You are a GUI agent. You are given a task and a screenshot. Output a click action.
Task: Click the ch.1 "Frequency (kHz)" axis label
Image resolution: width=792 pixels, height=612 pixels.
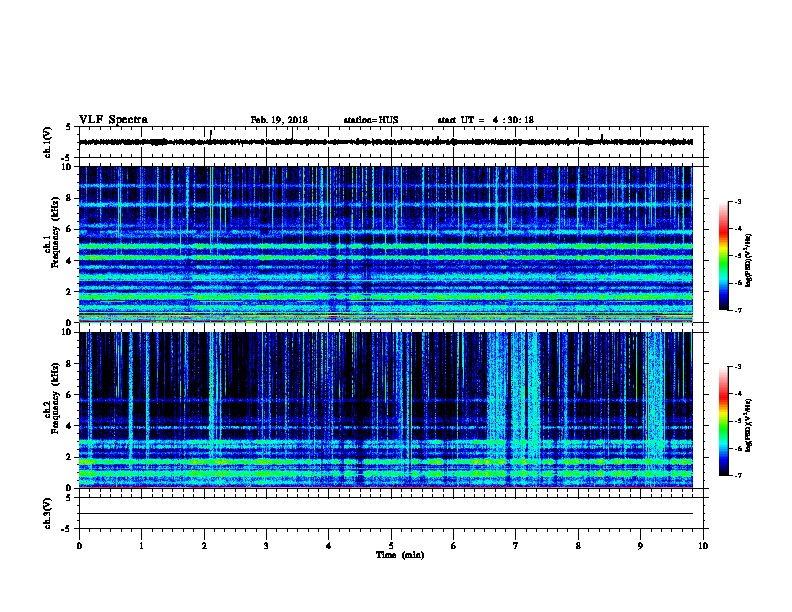[x=55, y=232]
